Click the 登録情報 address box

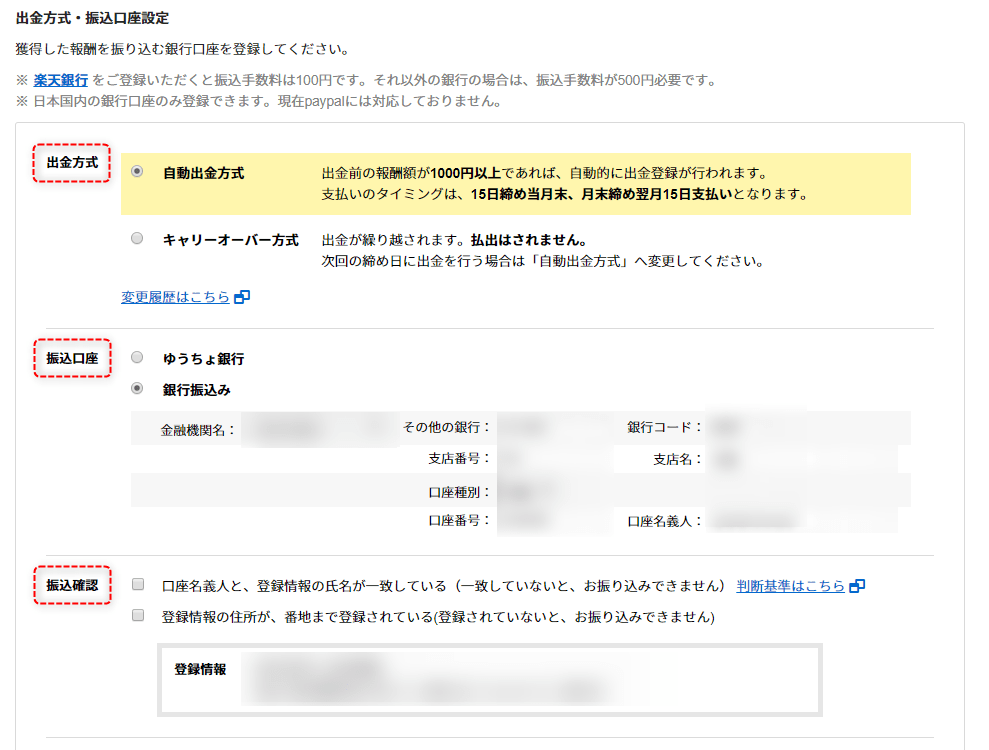(x=489, y=679)
